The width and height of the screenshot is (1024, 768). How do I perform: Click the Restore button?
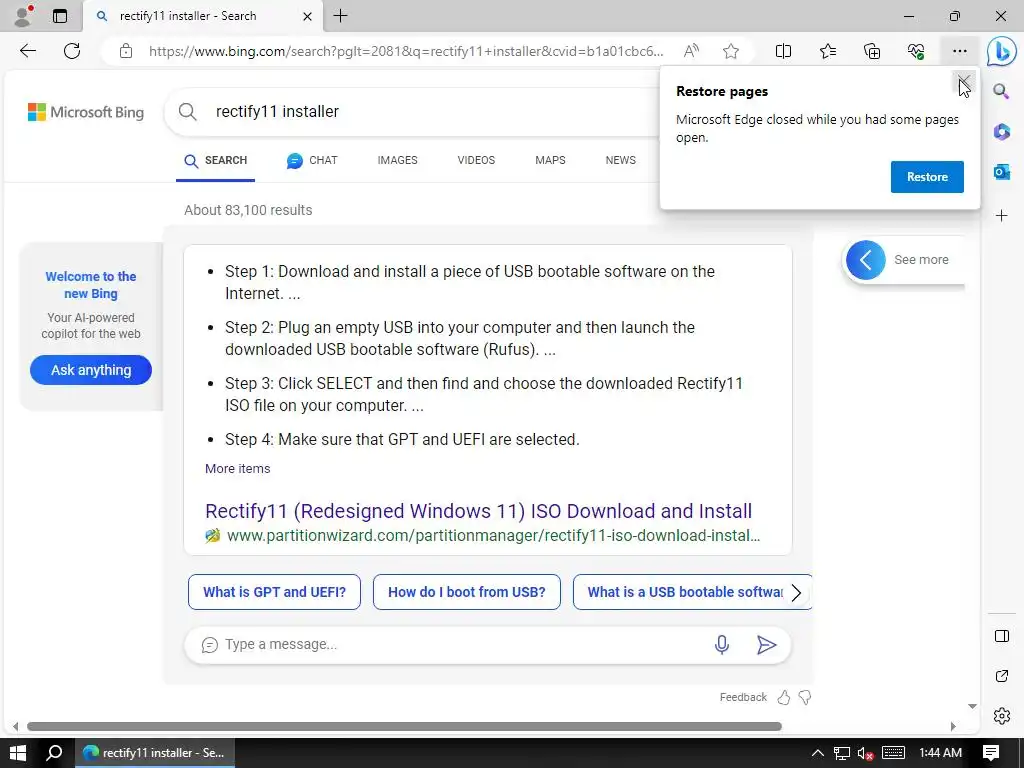click(927, 177)
